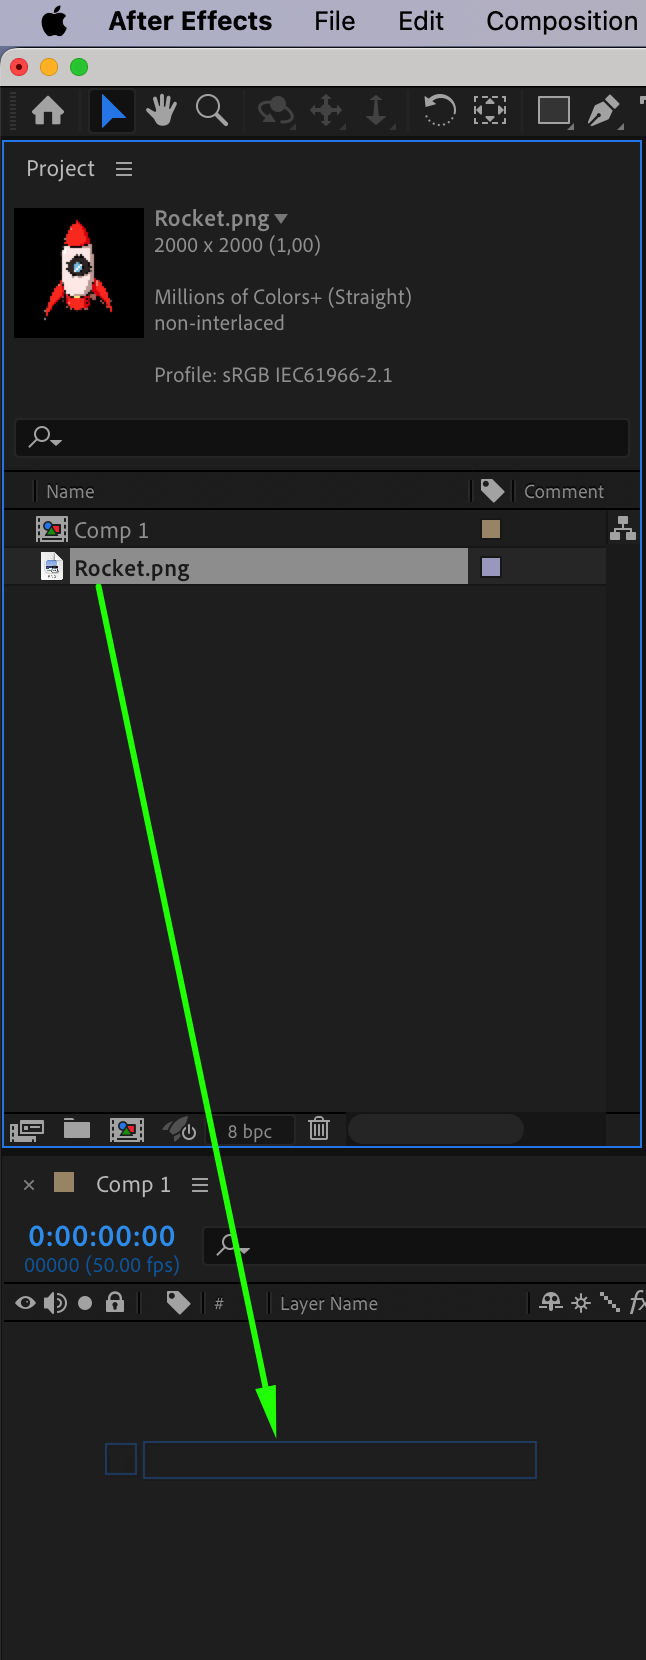Viewport: 646px width, 1660px height.
Task: Select the Zoom magnifier tool
Action: click(x=211, y=110)
